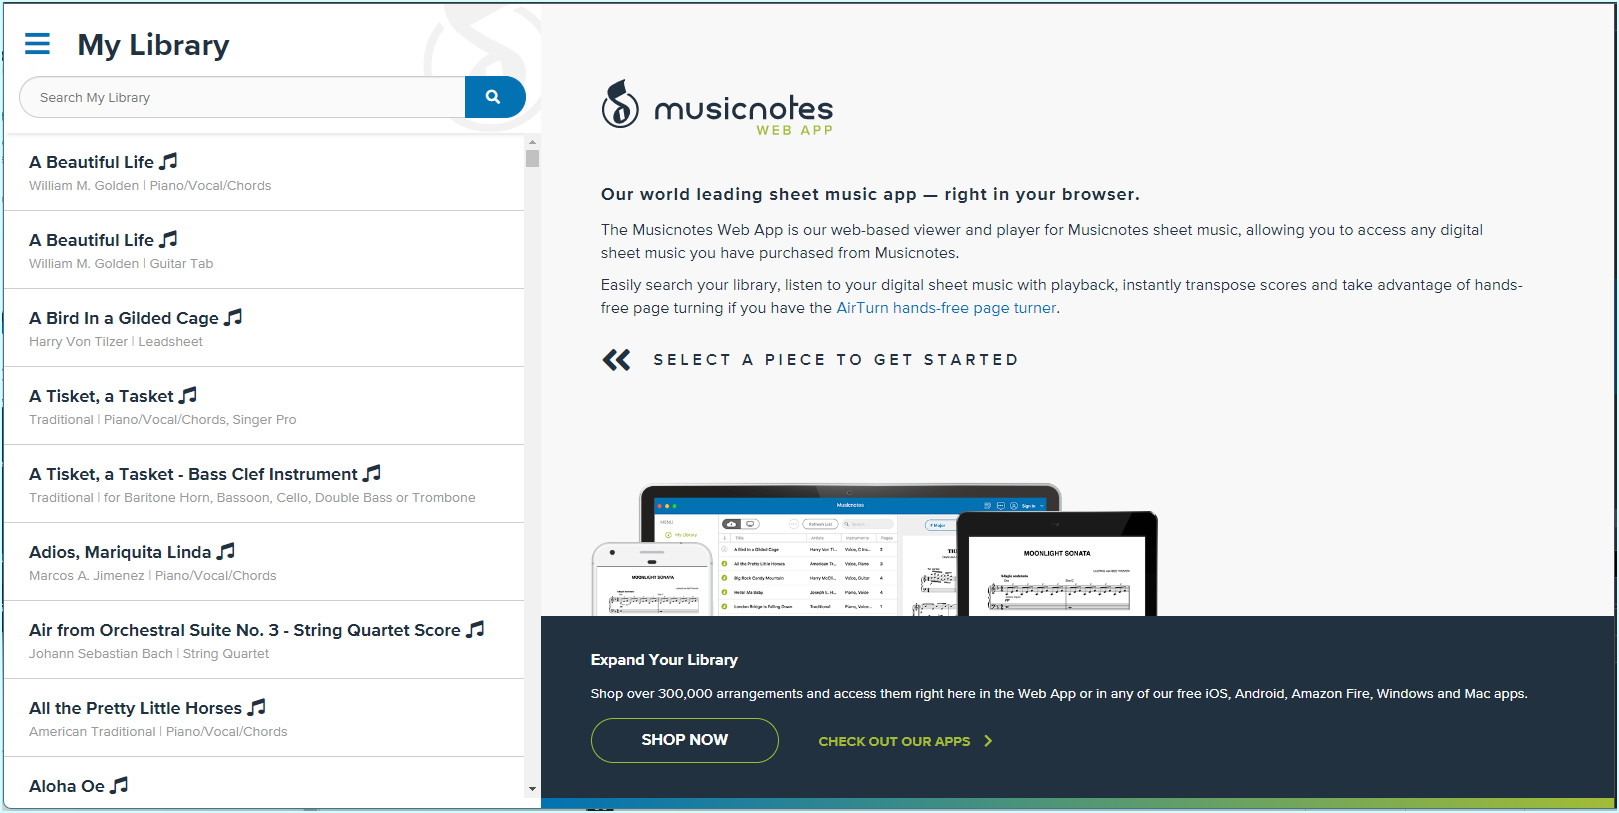Click the My Library heading
The width and height of the screenshot is (1619, 813).
(153, 45)
